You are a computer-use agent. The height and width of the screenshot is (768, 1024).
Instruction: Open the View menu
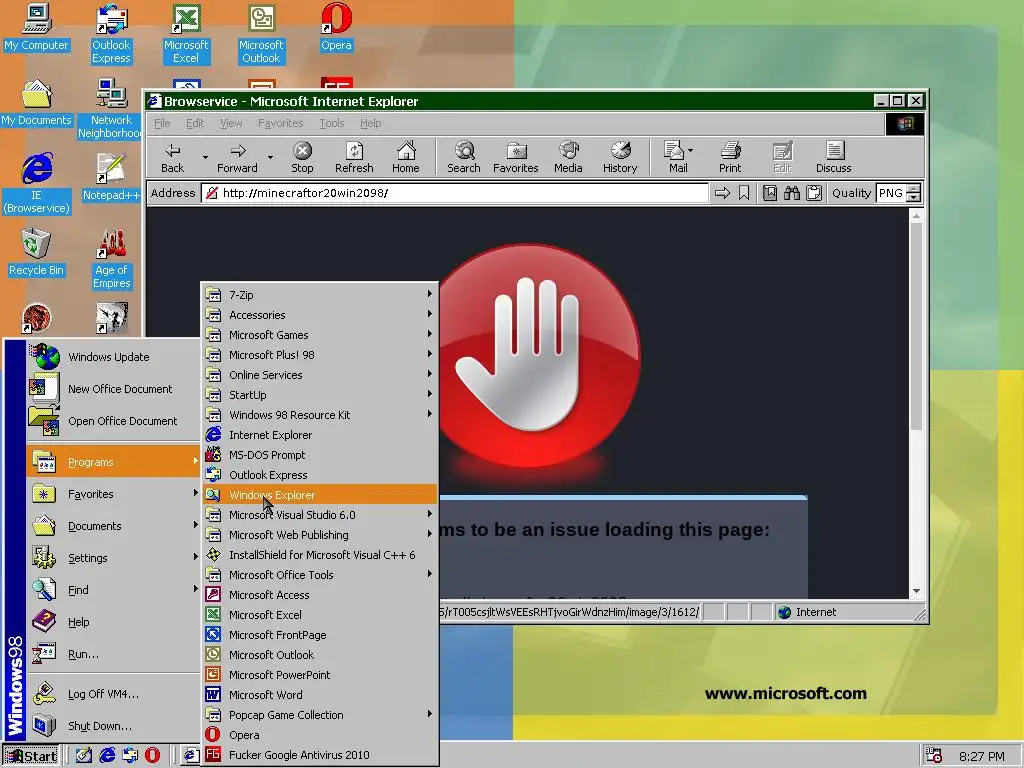[231, 123]
